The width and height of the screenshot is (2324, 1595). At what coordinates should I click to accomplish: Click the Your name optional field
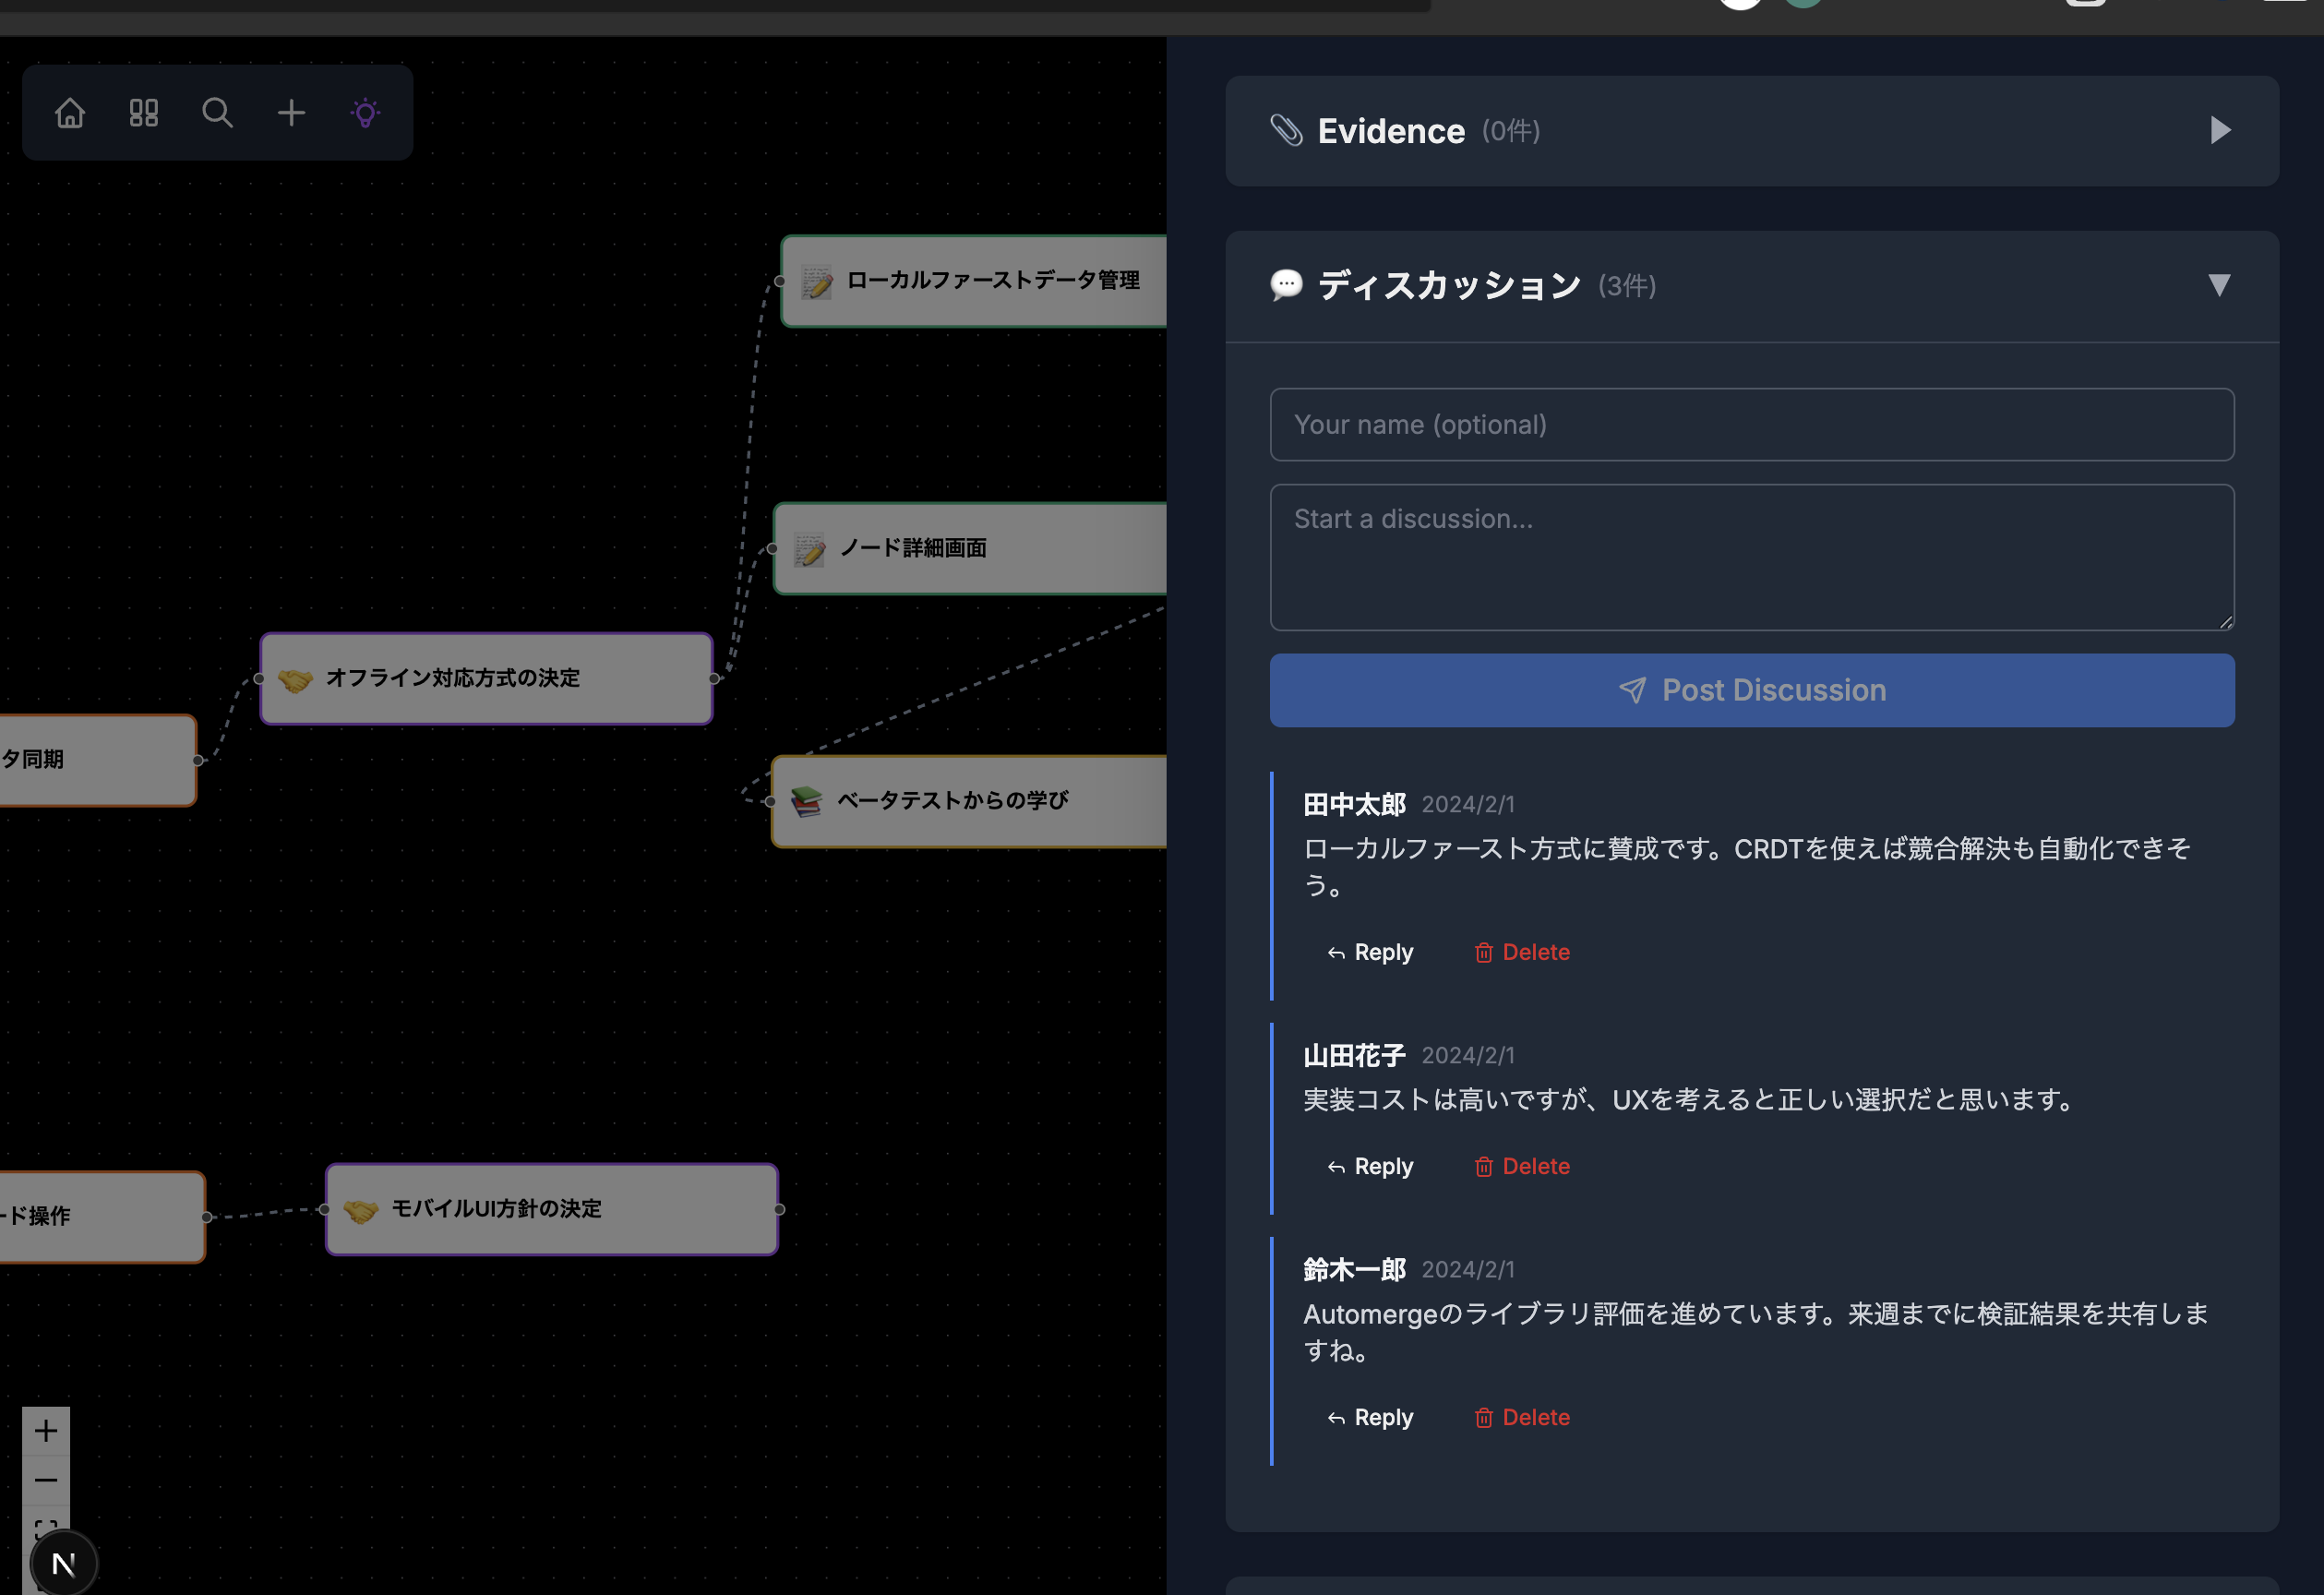click(1750, 424)
